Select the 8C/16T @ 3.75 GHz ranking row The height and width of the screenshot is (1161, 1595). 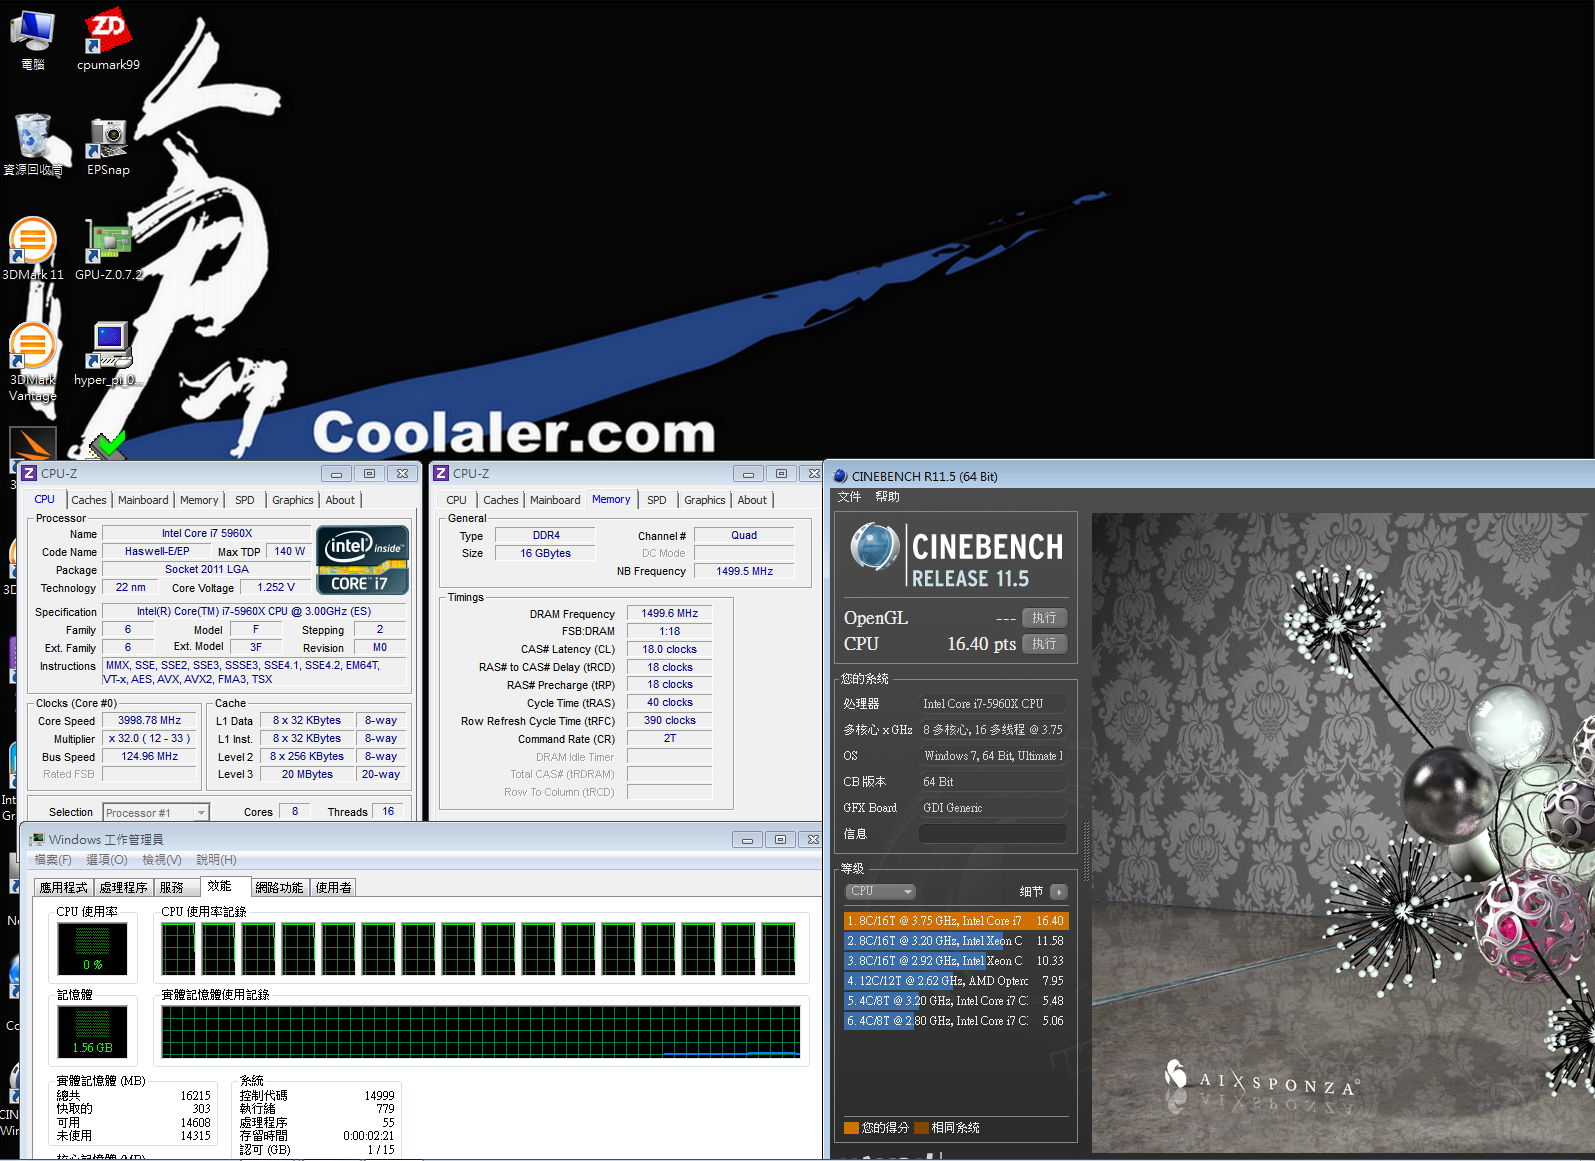[956, 921]
